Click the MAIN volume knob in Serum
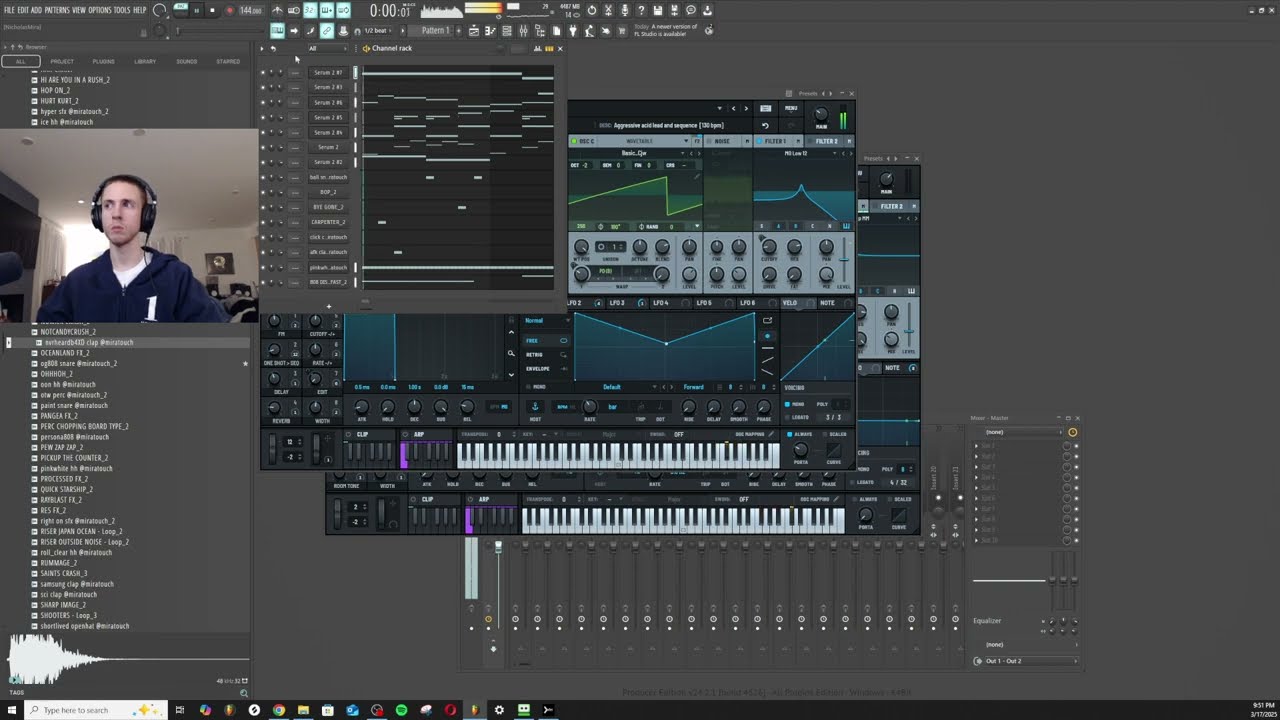The width and height of the screenshot is (1280, 720). (x=821, y=114)
